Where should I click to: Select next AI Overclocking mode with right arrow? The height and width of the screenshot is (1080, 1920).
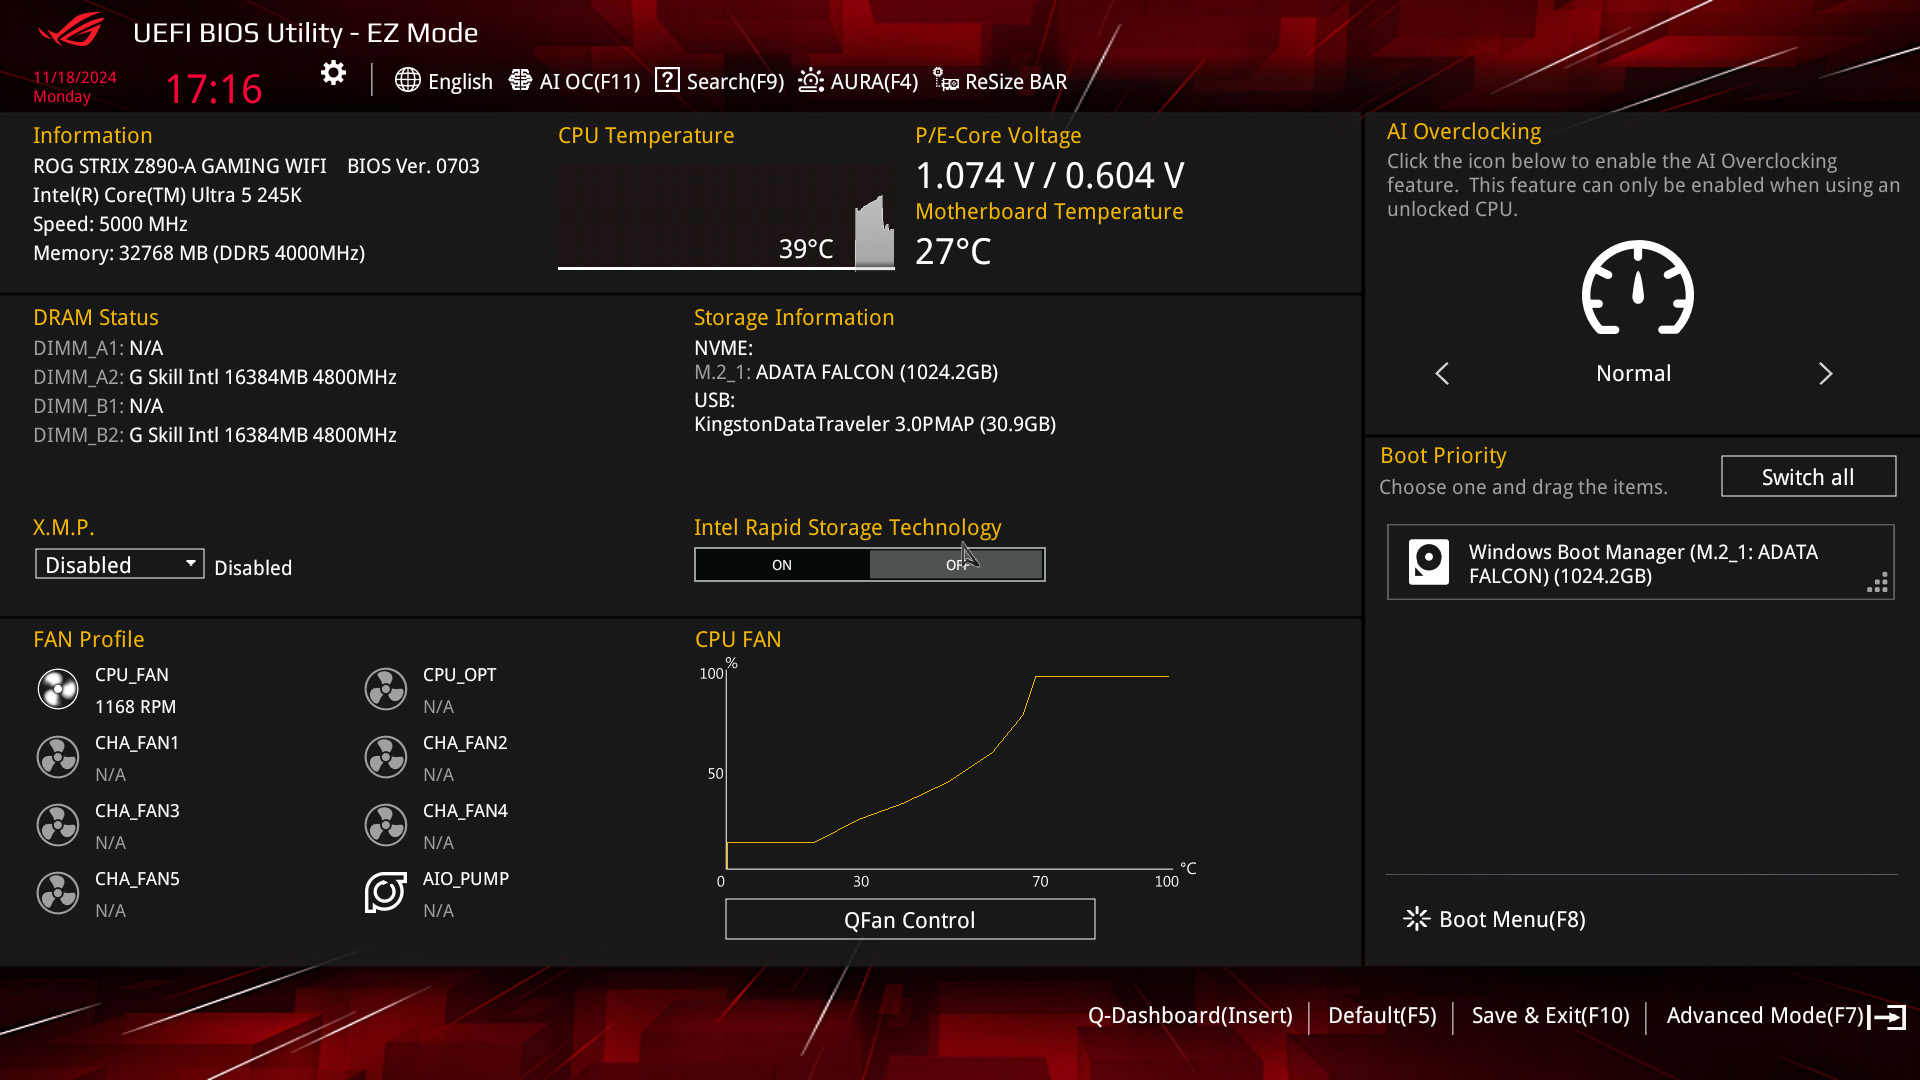tap(1825, 374)
